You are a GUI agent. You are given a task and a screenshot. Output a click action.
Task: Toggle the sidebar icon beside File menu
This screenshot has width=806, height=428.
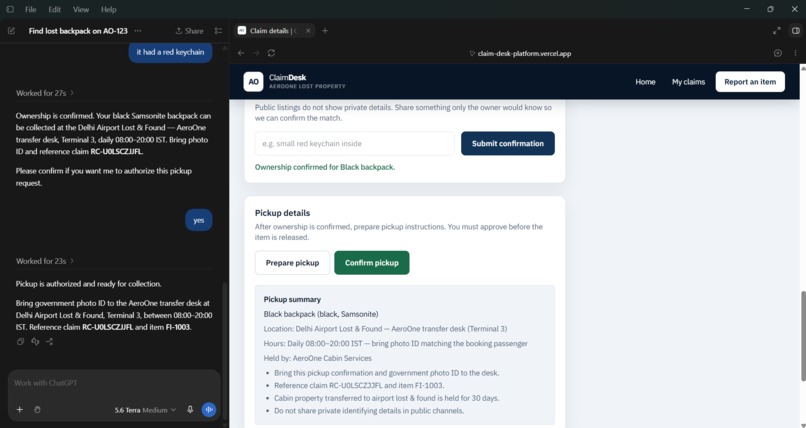(x=10, y=9)
